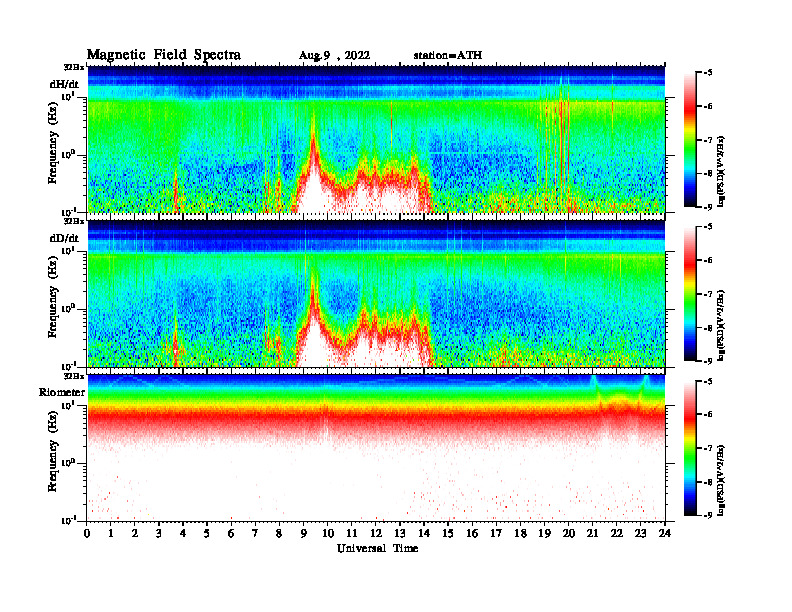Viewport: 792px width, 612px height.
Task: Click hour tick label "15" on time axis
Action: pos(448,534)
